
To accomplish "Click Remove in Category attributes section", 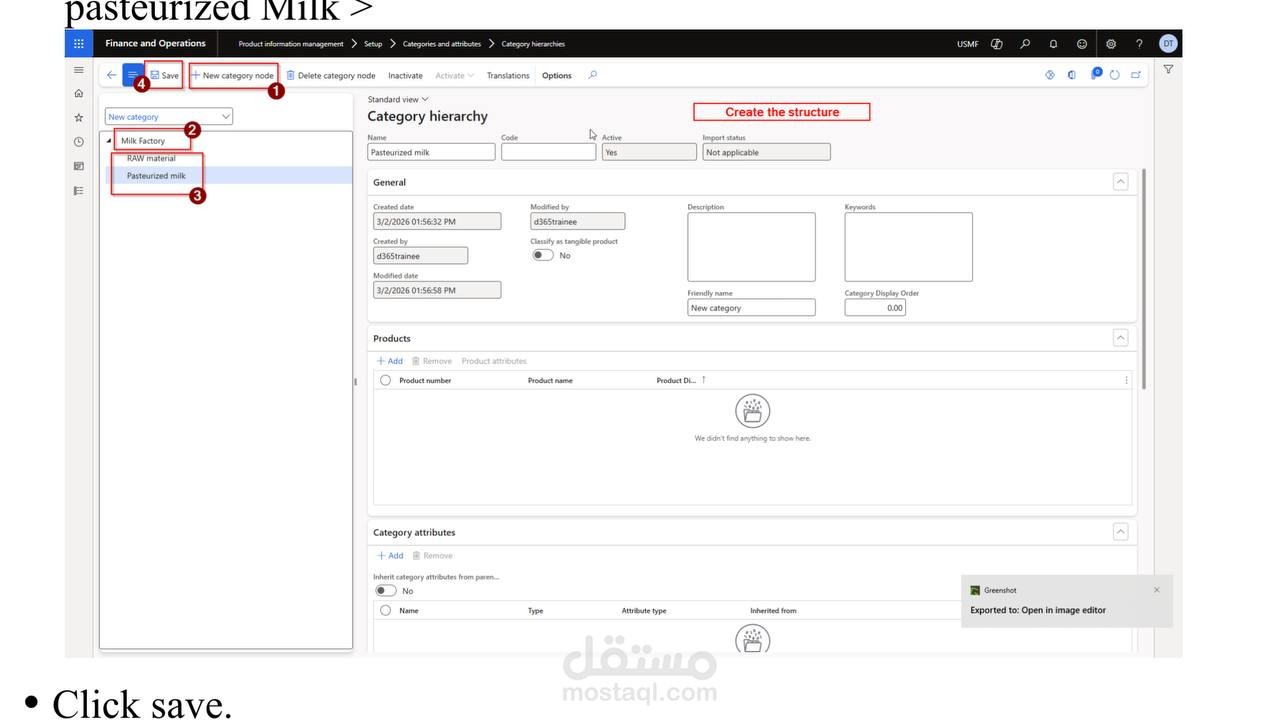I will 432,555.
